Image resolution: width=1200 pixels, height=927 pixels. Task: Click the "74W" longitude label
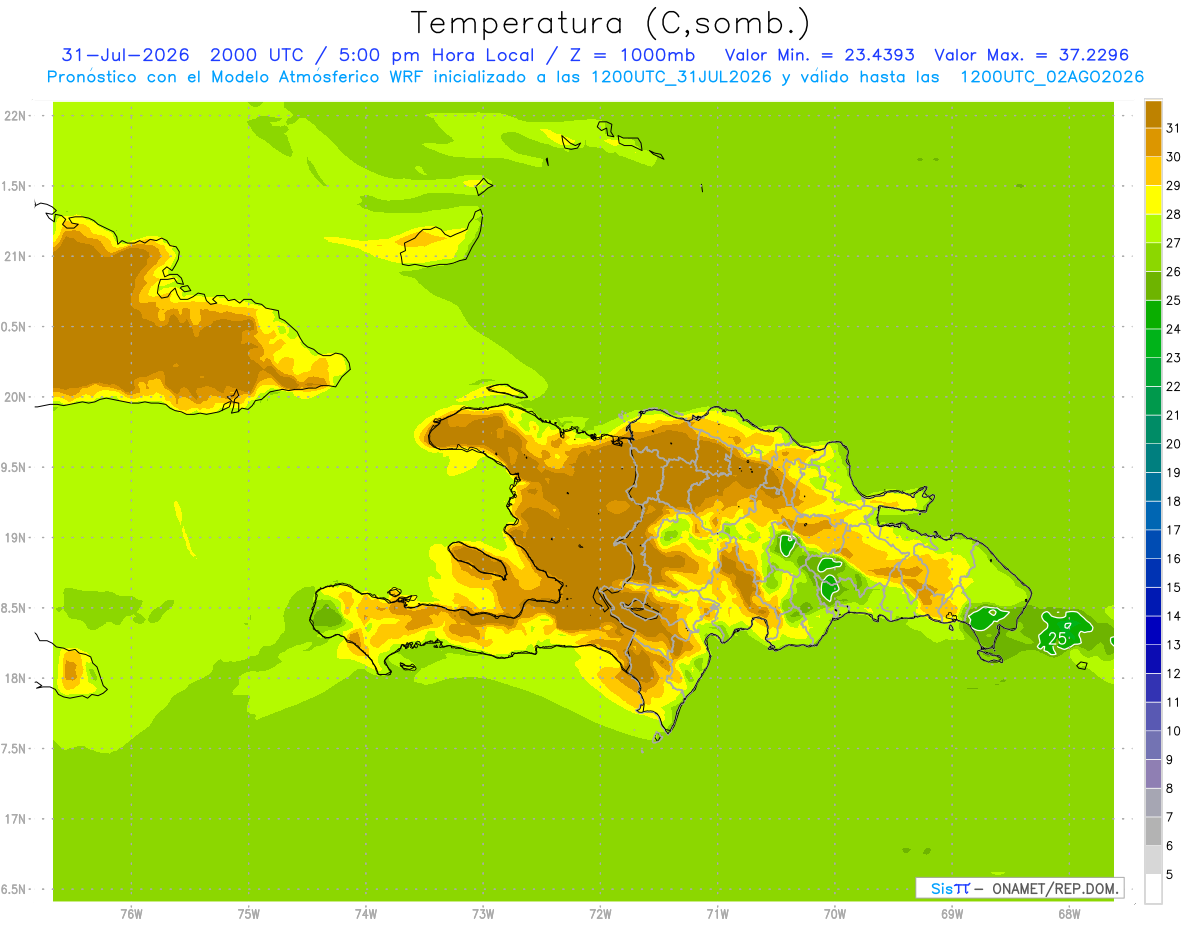click(x=366, y=913)
